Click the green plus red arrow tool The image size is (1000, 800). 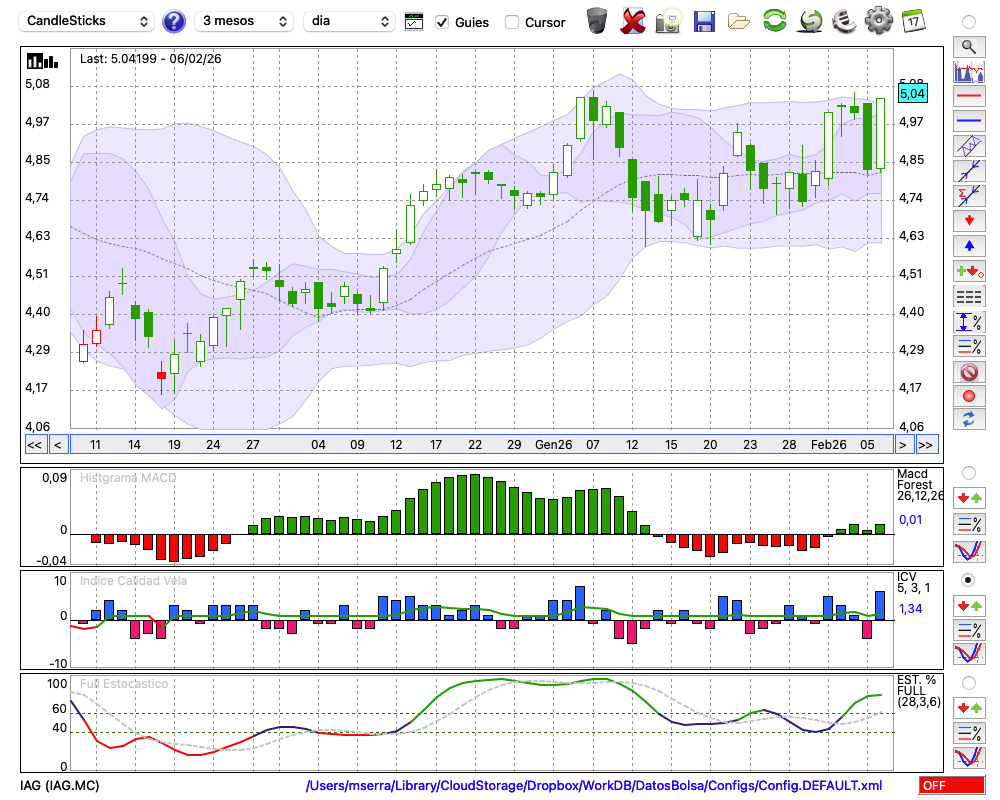tap(969, 271)
